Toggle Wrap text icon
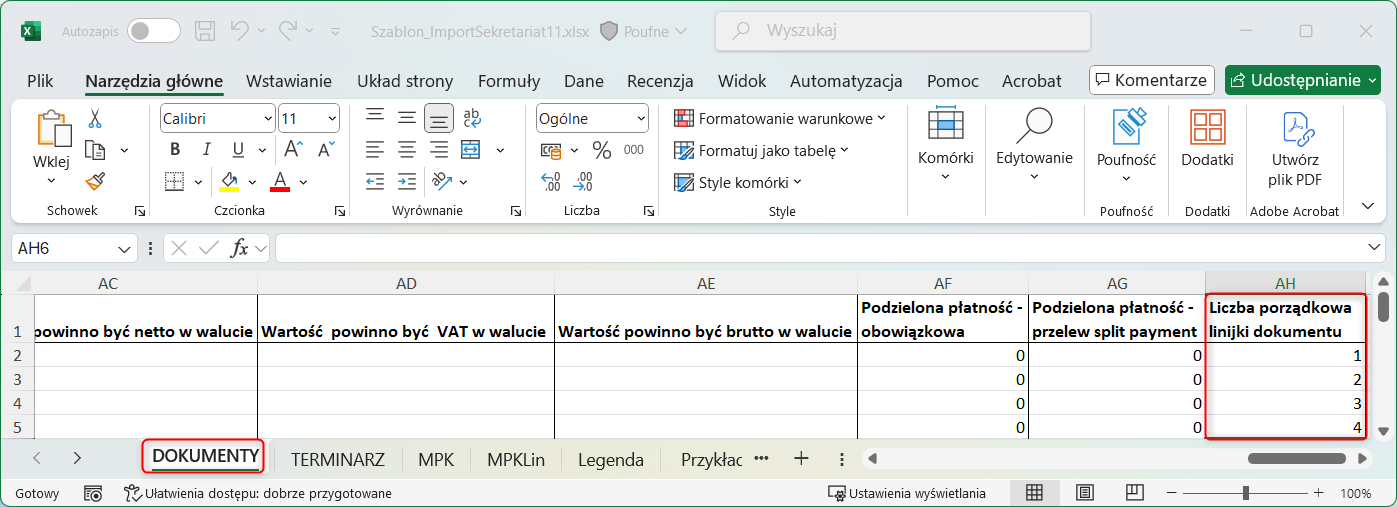Image resolution: width=1397 pixels, height=507 pixels. coord(472,118)
